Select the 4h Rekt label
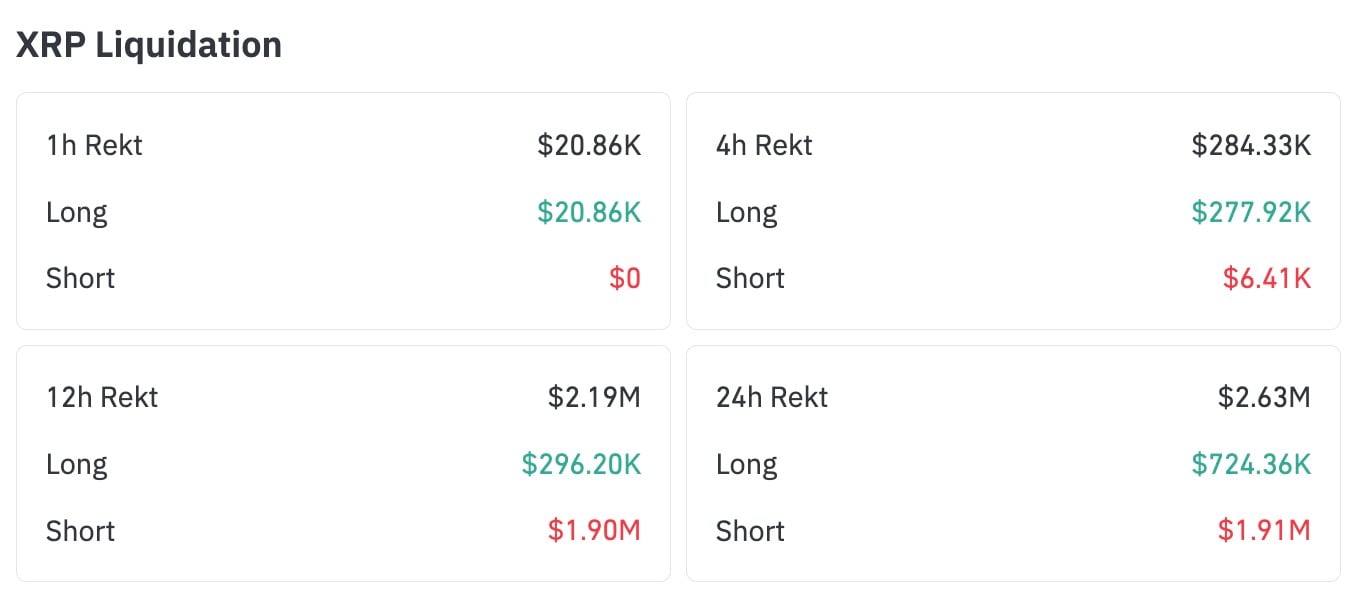 (x=764, y=146)
